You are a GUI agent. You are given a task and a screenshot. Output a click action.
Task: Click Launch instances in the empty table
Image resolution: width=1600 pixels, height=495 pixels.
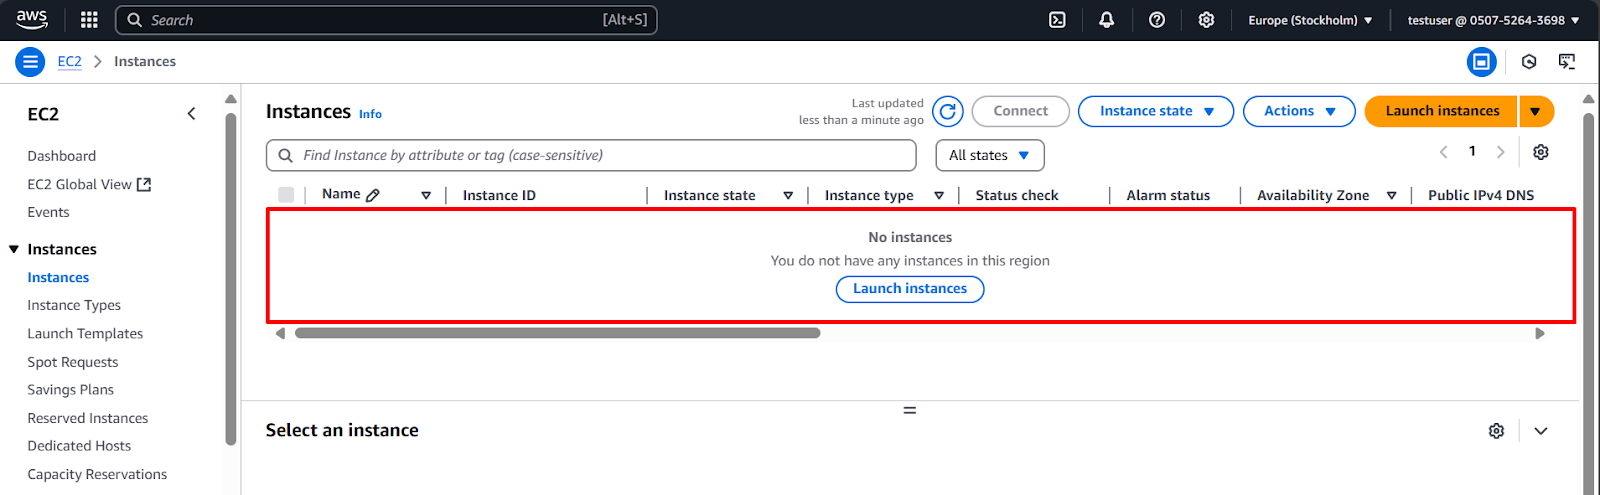coord(910,289)
